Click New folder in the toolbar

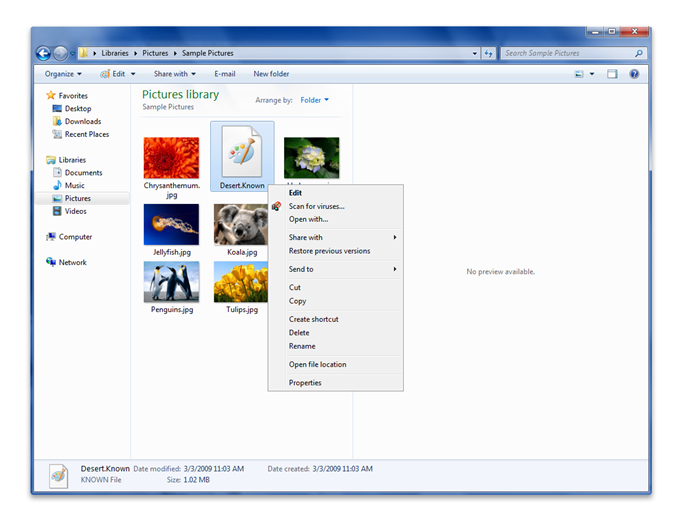[x=271, y=74]
